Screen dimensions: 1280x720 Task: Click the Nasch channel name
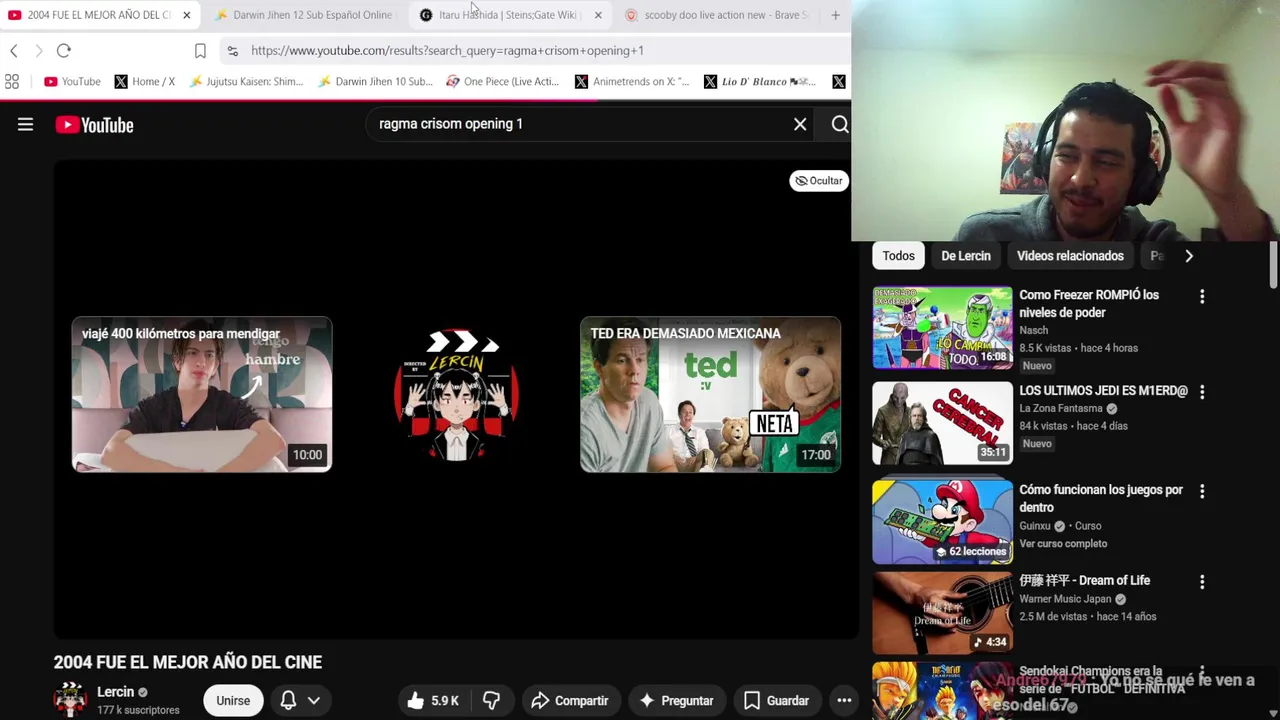1034,330
